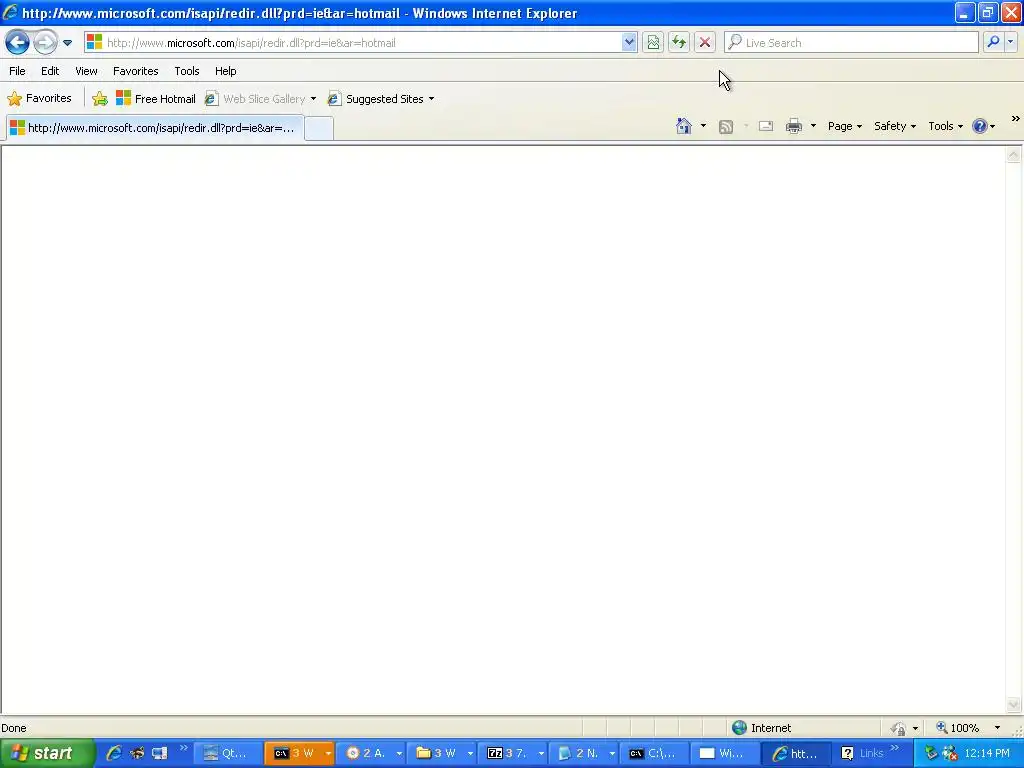Open Web Slice Gallery link
Screen dimensions: 1024x768
255,99
